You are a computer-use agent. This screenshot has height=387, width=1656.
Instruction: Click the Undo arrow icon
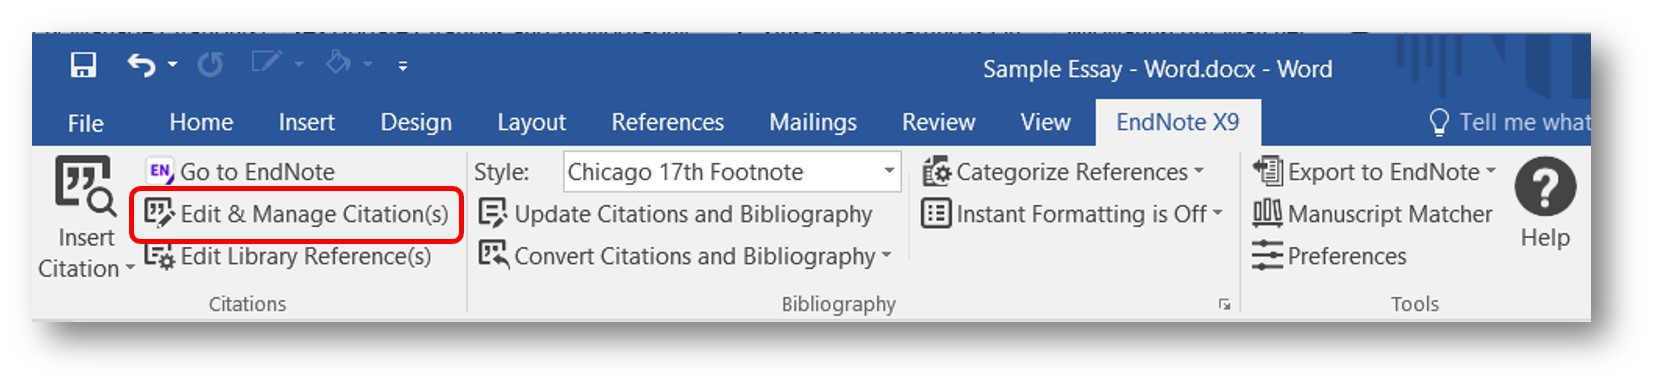coord(141,66)
